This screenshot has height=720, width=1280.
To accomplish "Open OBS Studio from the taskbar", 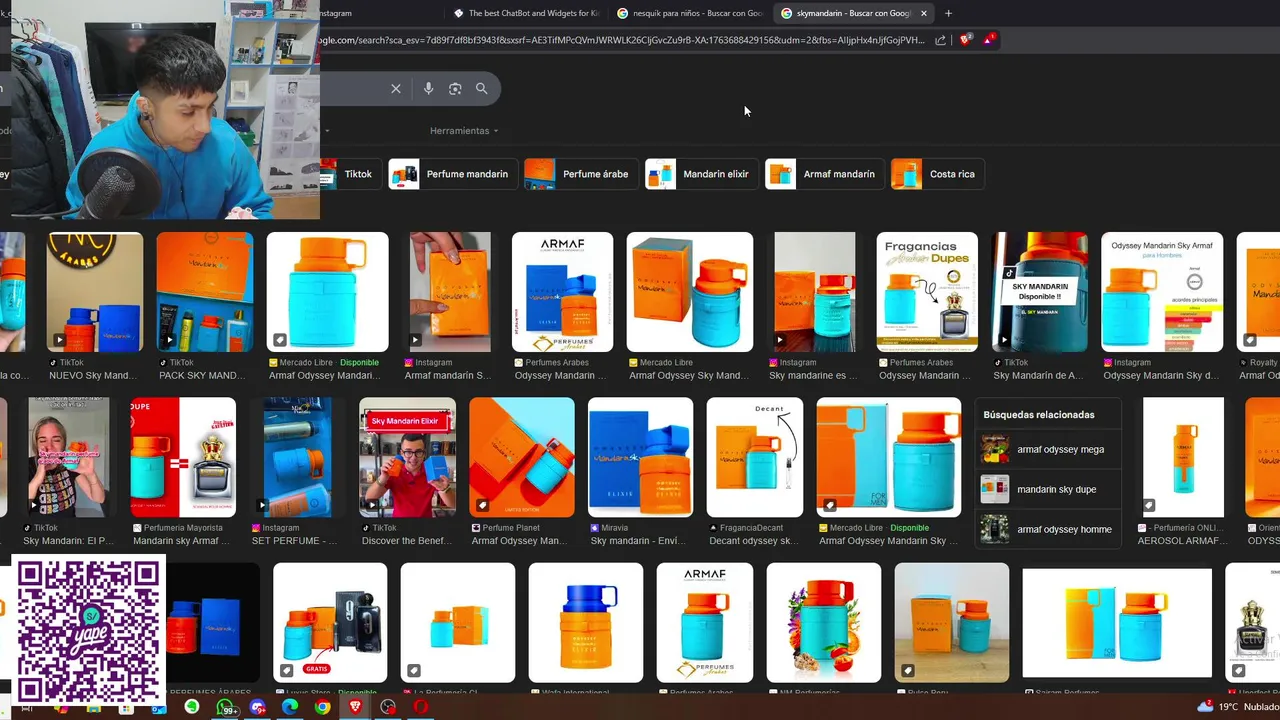I will [388, 708].
